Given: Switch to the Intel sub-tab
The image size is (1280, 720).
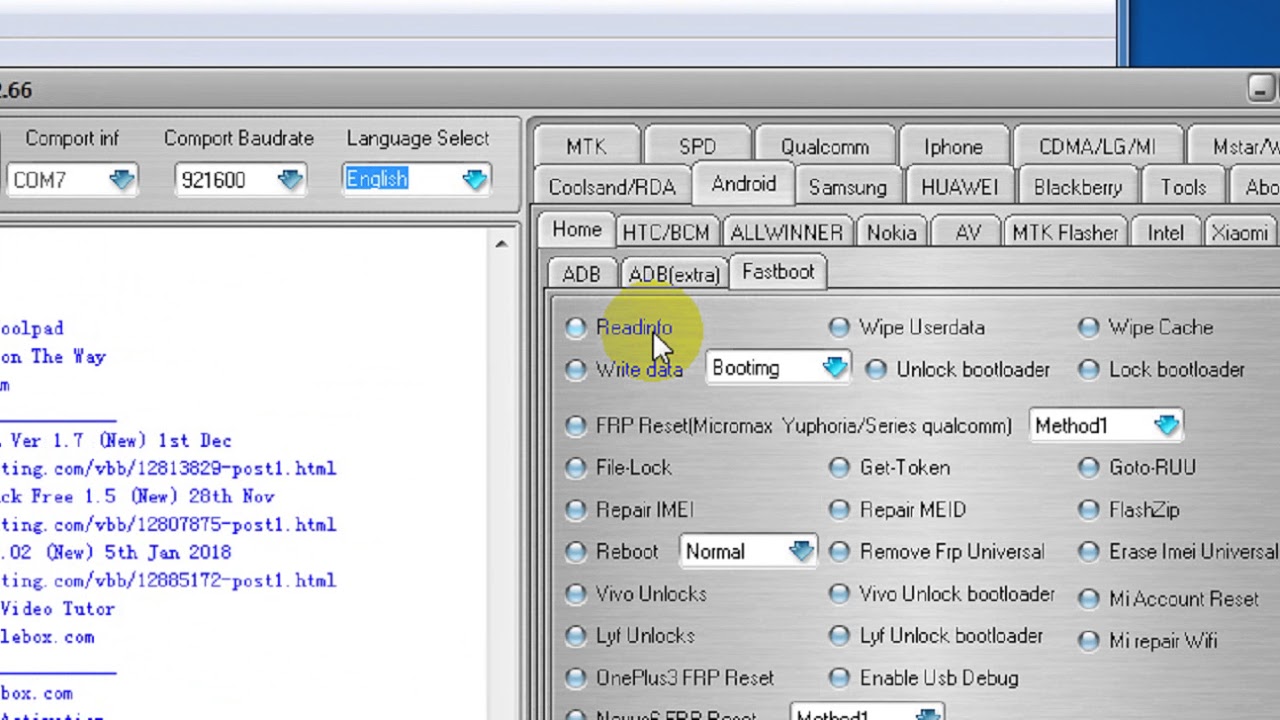Looking at the screenshot, I should coord(1165,233).
